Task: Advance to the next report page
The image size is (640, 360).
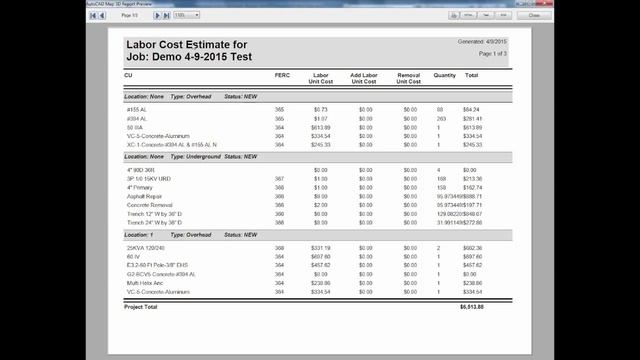Action: (x=157, y=16)
